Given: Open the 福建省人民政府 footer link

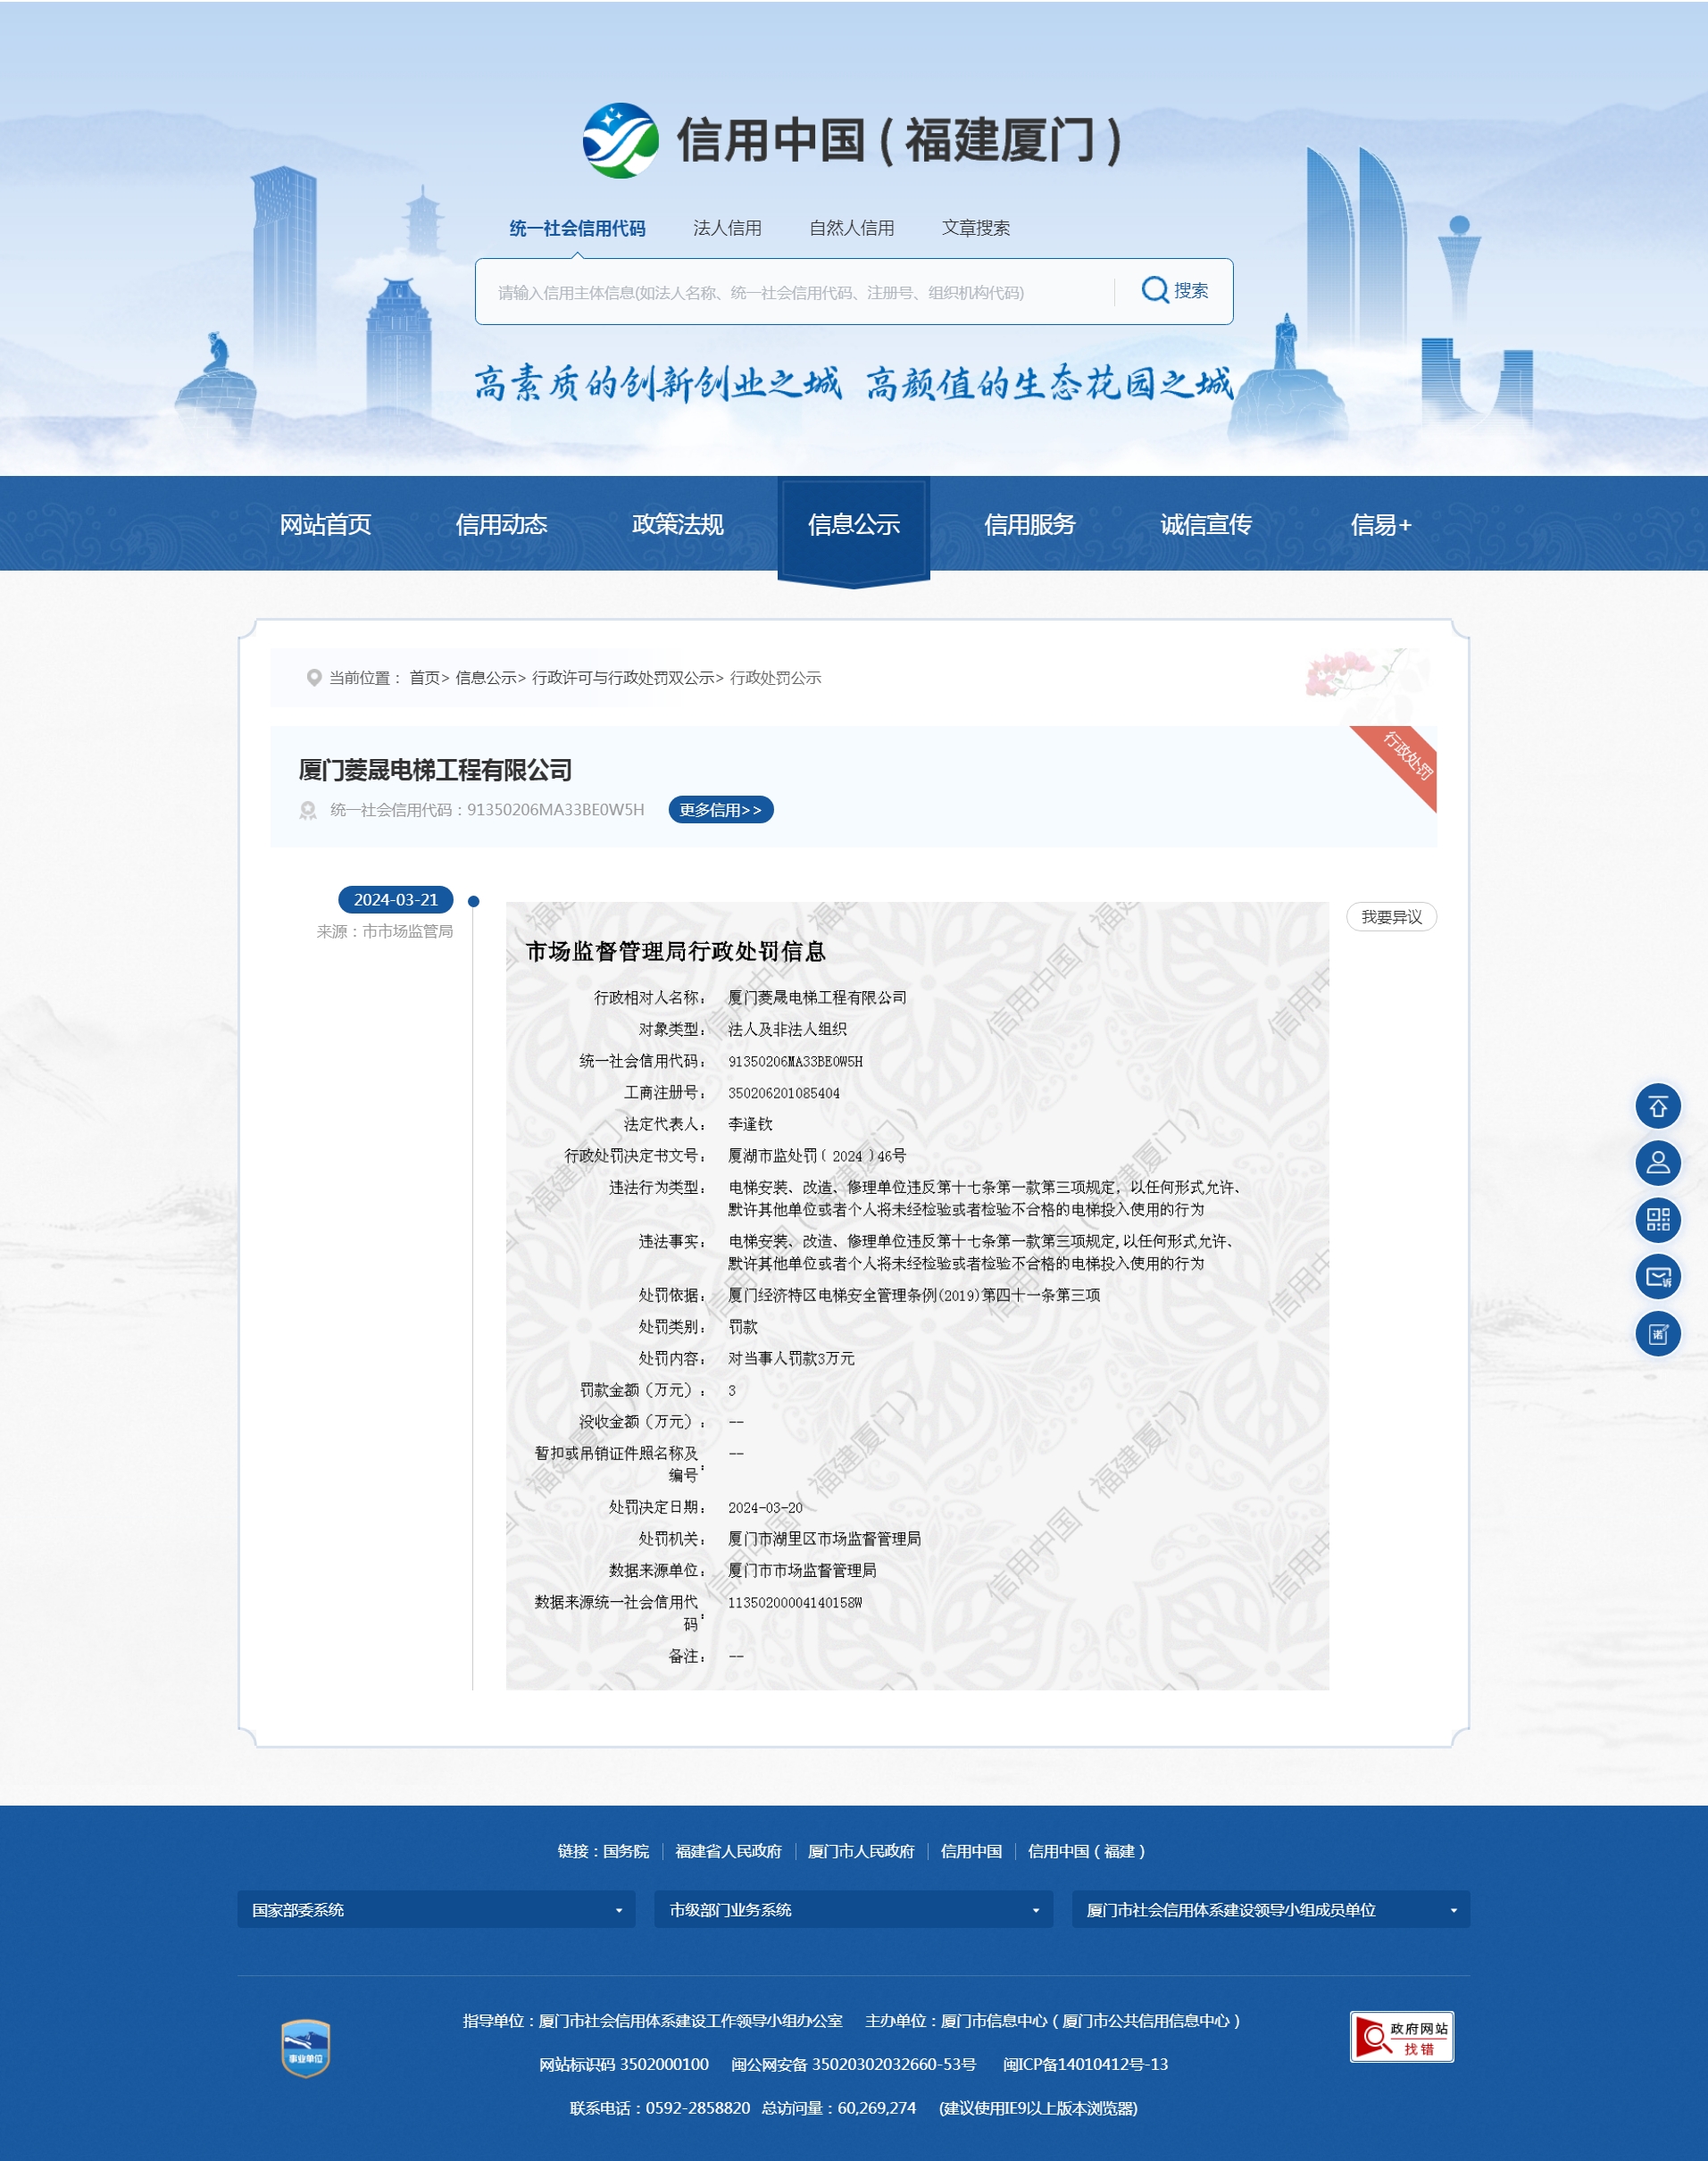Looking at the screenshot, I should pyautogui.click(x=728, y=1851).
